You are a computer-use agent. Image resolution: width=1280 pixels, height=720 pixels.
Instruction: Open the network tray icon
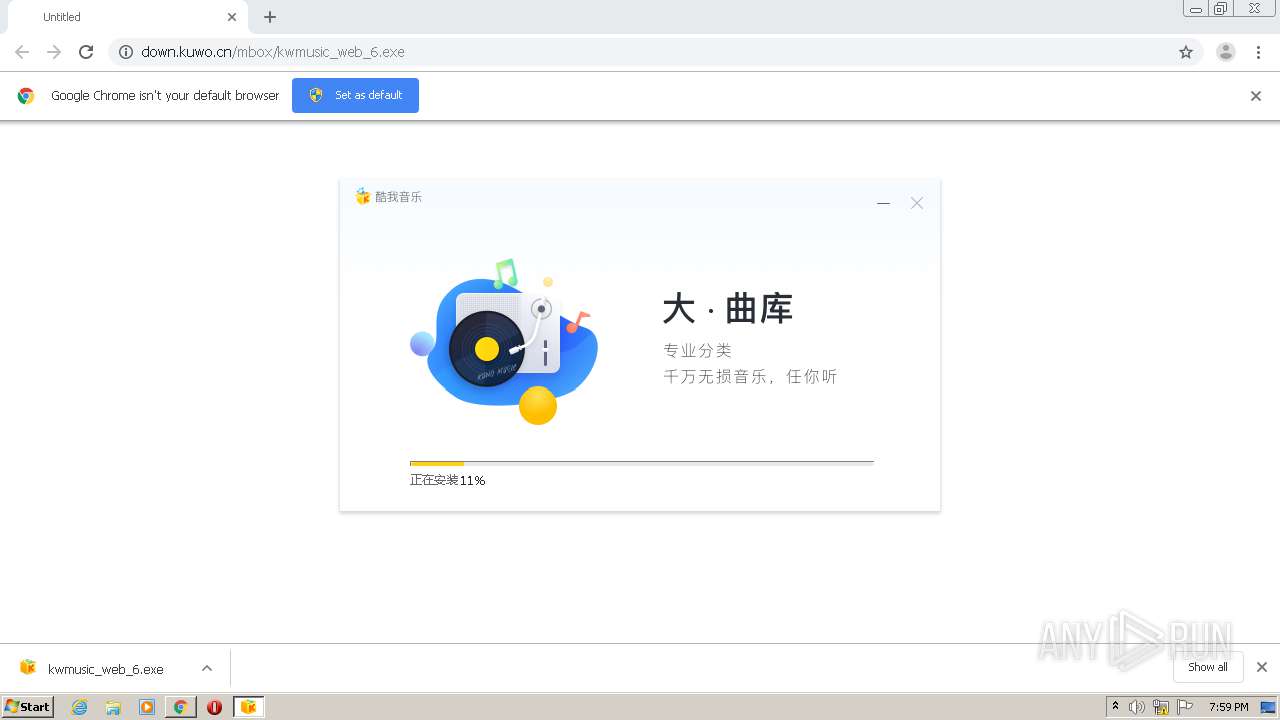pos(1161,707)
